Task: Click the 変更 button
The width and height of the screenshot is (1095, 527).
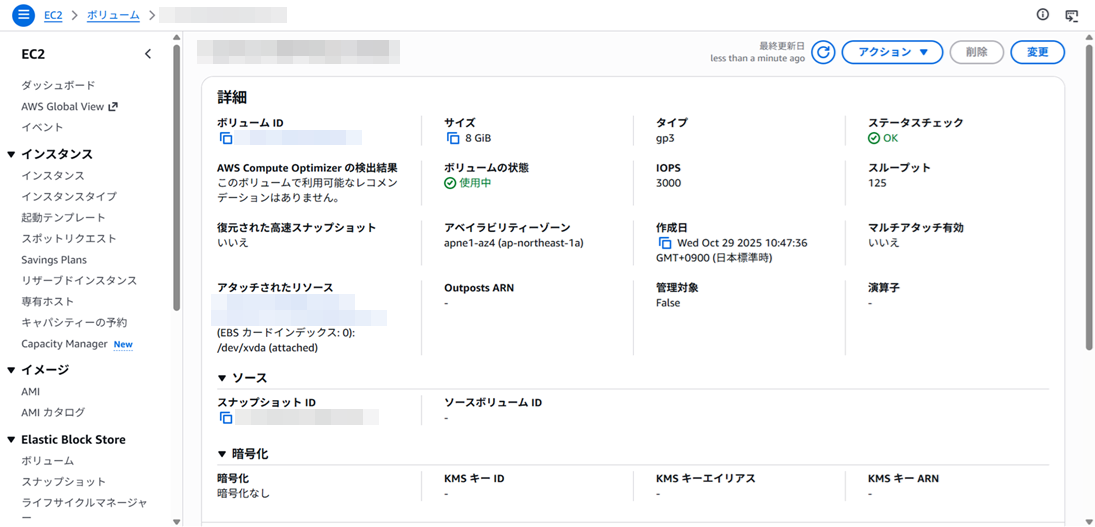Action: (x=1037, y=52)
